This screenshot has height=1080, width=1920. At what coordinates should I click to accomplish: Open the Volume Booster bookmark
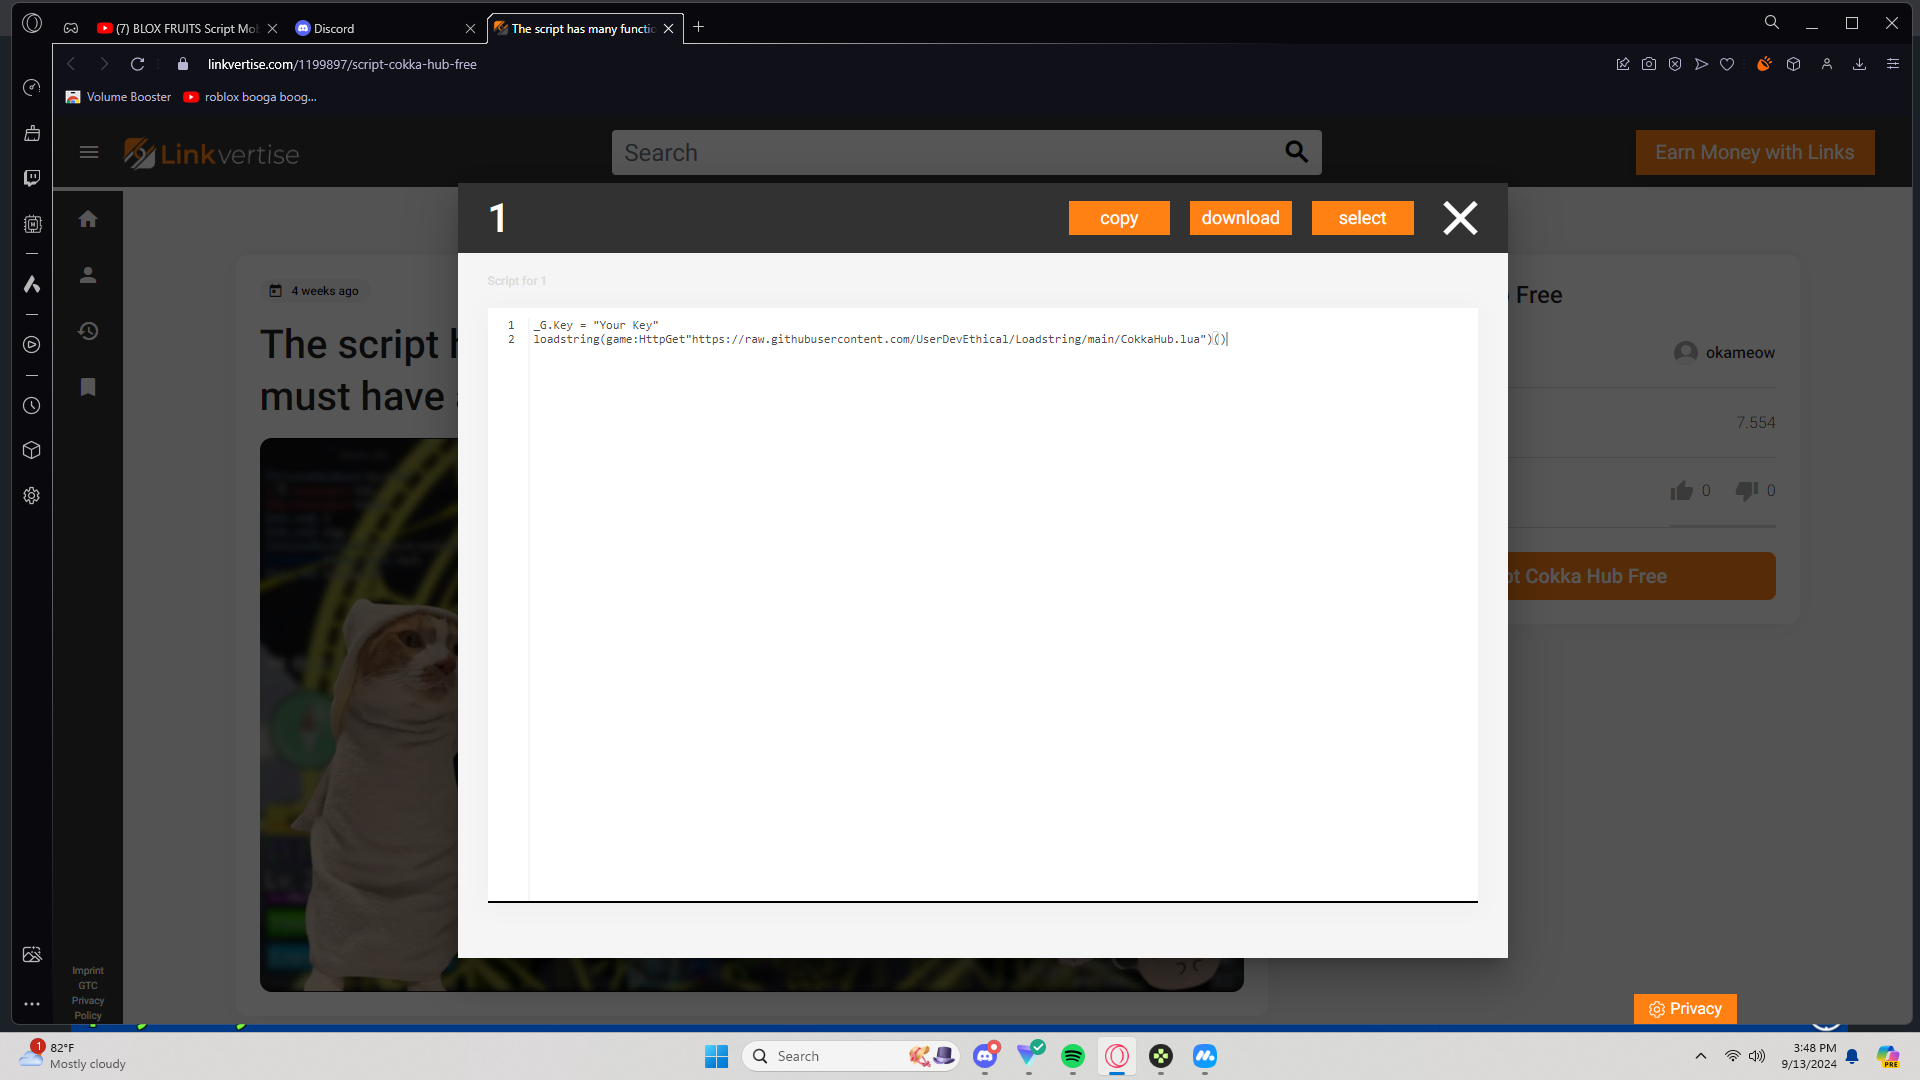pyautogui.click(x=118, y=97)
